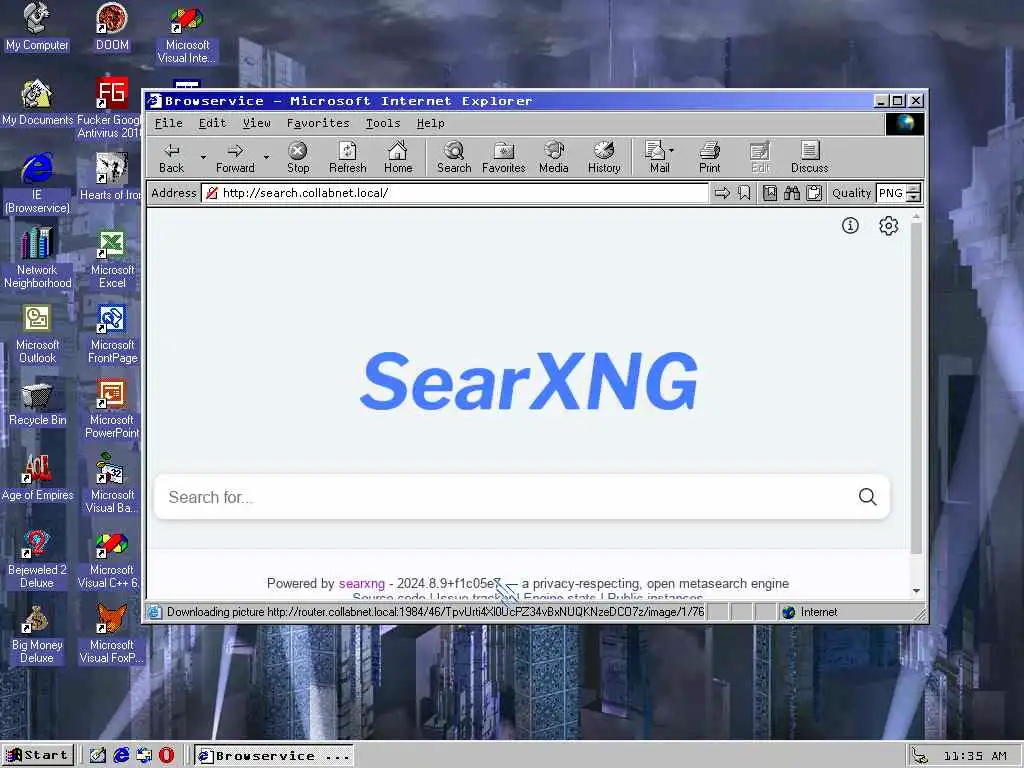Image resolution: width=1024 pixels, height=768 pixels.
Task: Click the Internet zone status bar entry
Action: [x=810, y=612]
